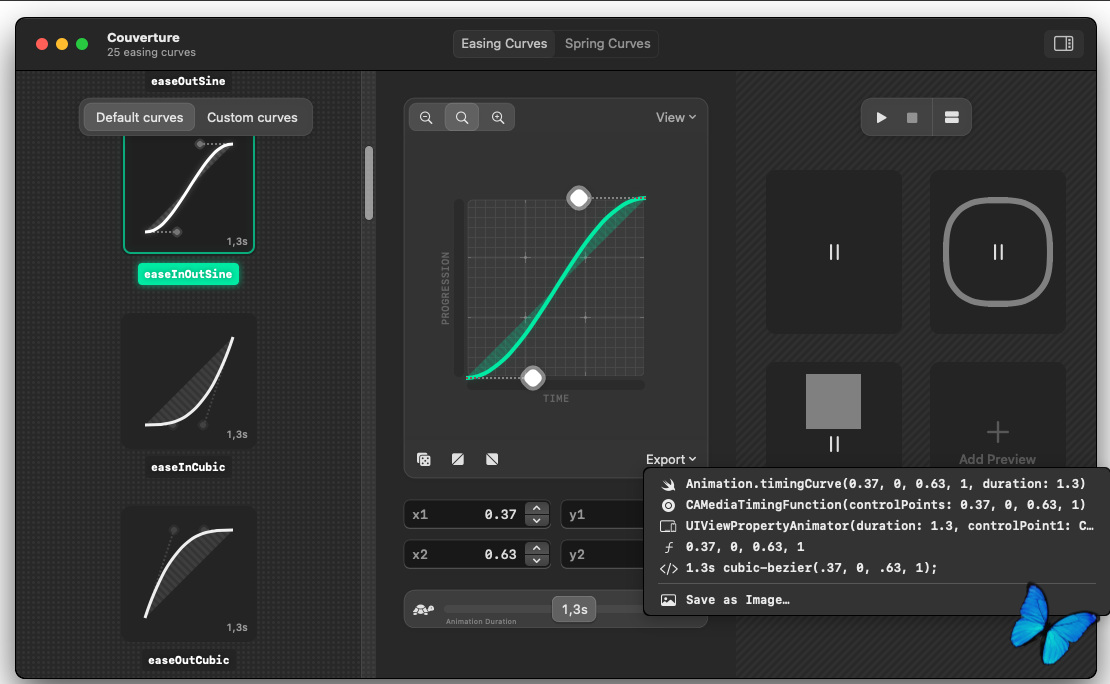Open the Export dropdown menu
The image size is (1110, 684).
click(671, 460)
